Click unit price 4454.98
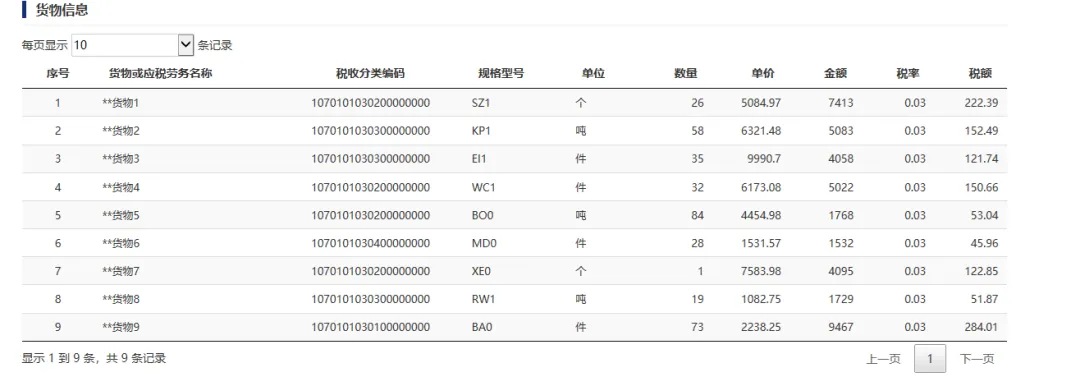 [760, 215]
